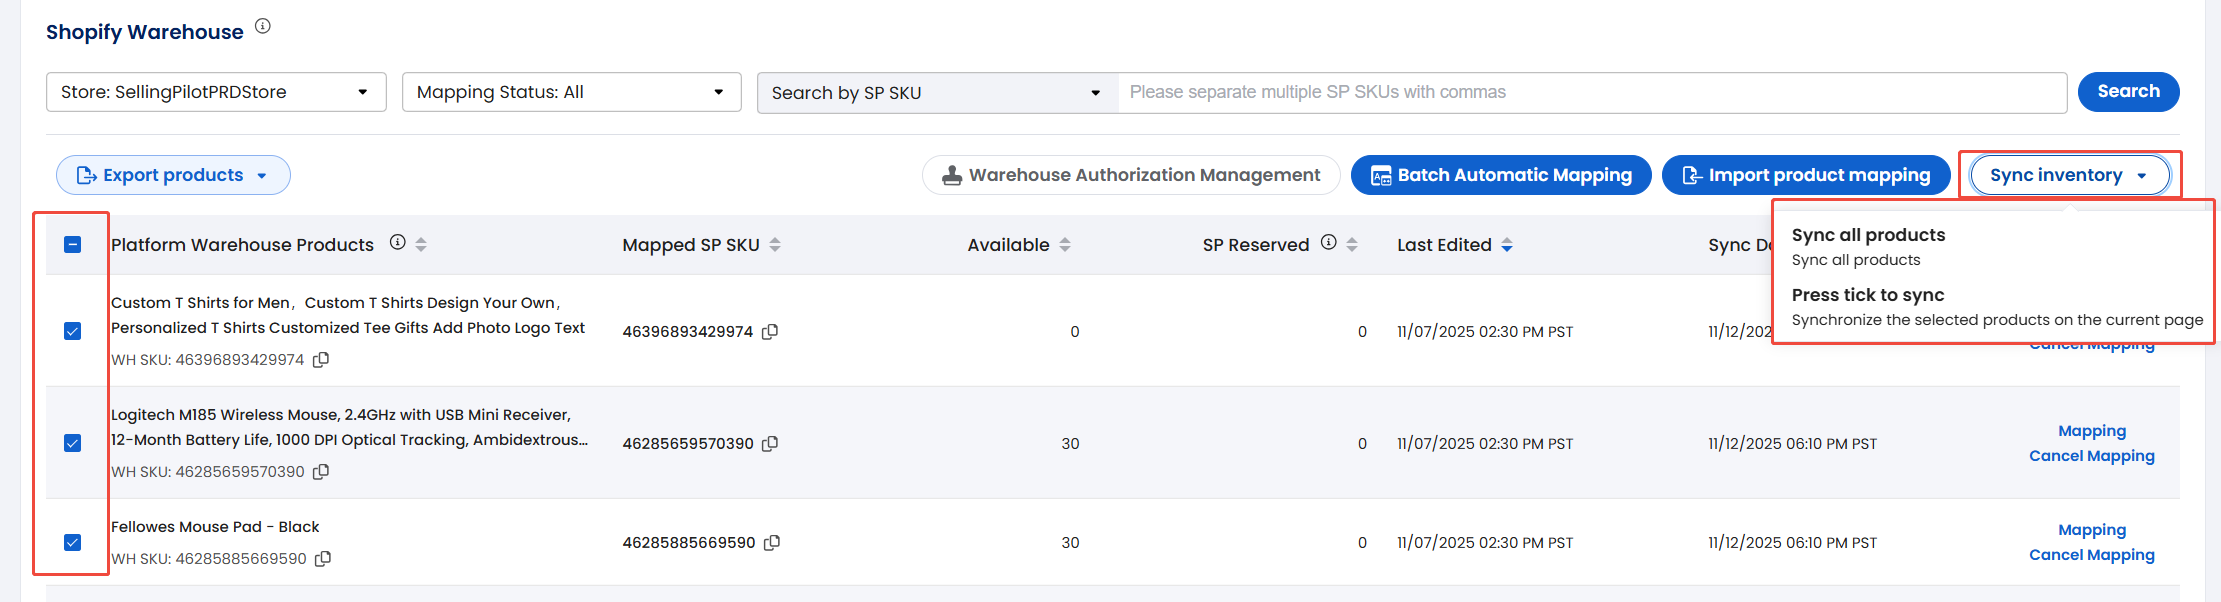Uncheck the Fellowes Mouse Pad row

pyautogui.click(x=73, y=542)
